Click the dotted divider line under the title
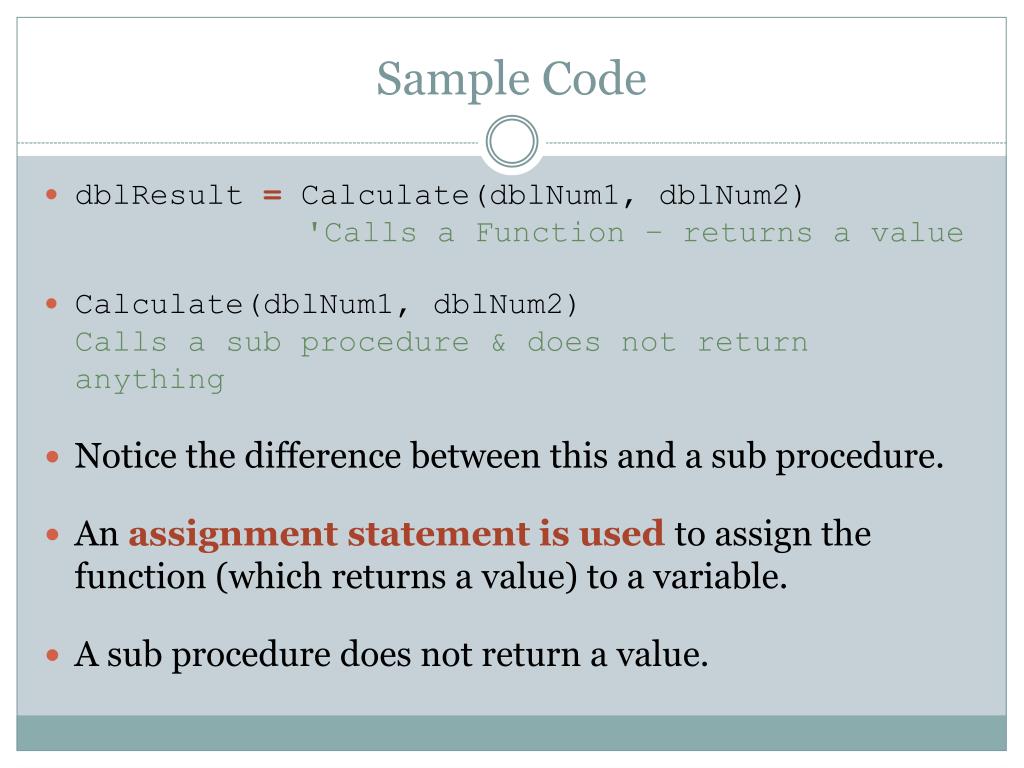 coord(250,142)
